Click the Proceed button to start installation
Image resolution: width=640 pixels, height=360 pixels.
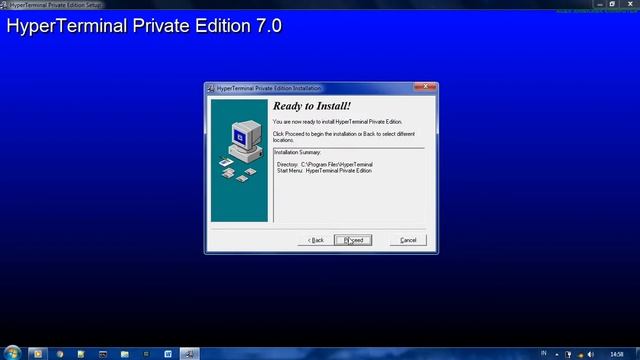[353, 240]
